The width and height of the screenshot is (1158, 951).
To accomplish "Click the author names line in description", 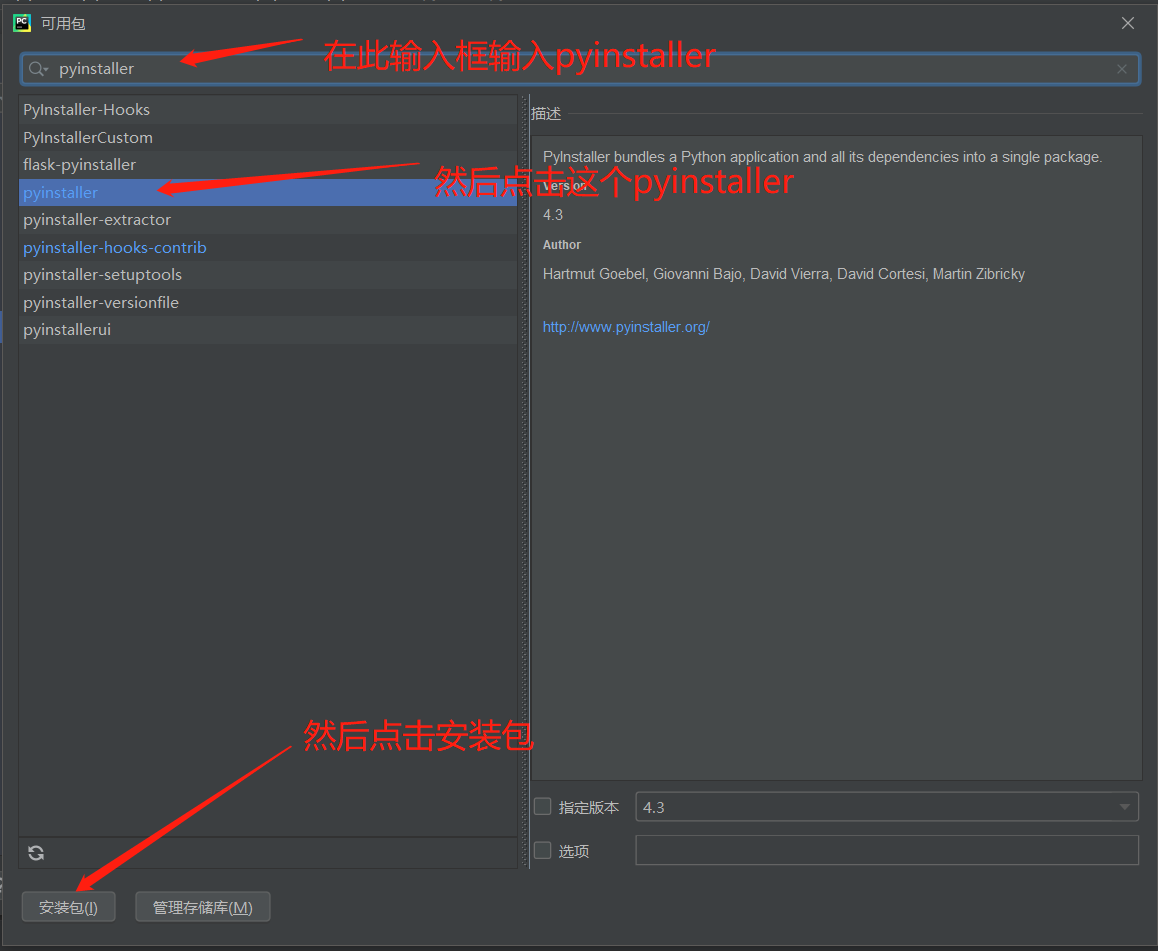I will coord(784,274).
